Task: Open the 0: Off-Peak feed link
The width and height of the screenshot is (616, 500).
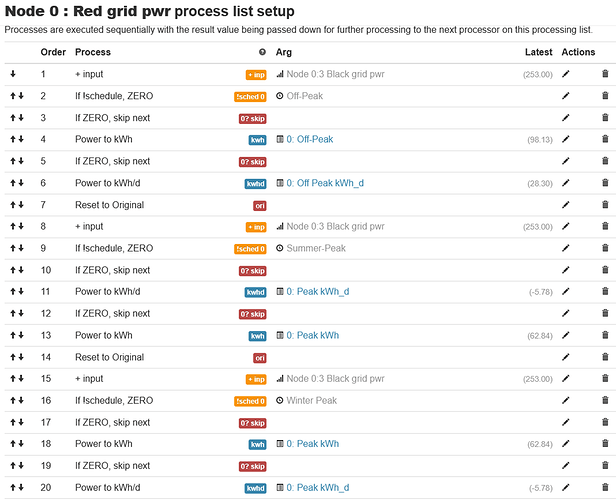Action: click(x=310, y=139)
